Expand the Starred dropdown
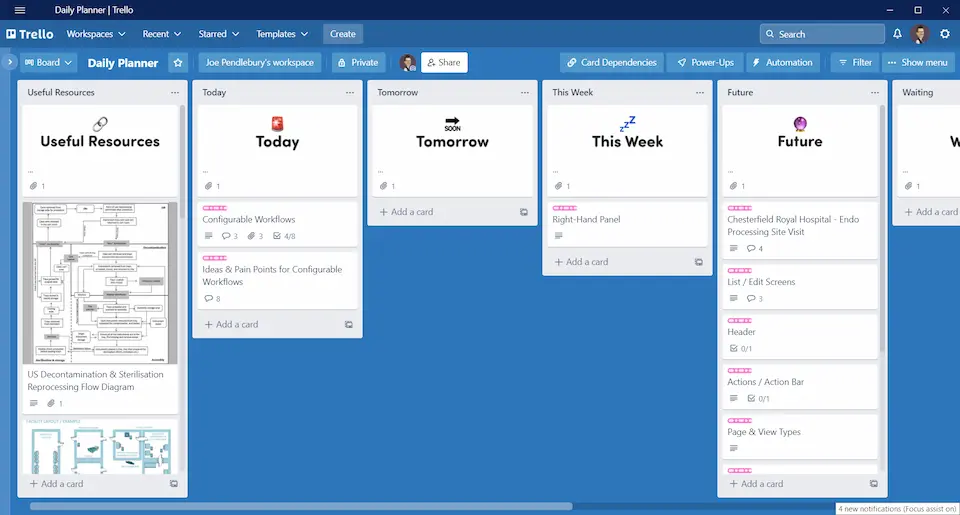Screen dimensions: 960x515 219,34
